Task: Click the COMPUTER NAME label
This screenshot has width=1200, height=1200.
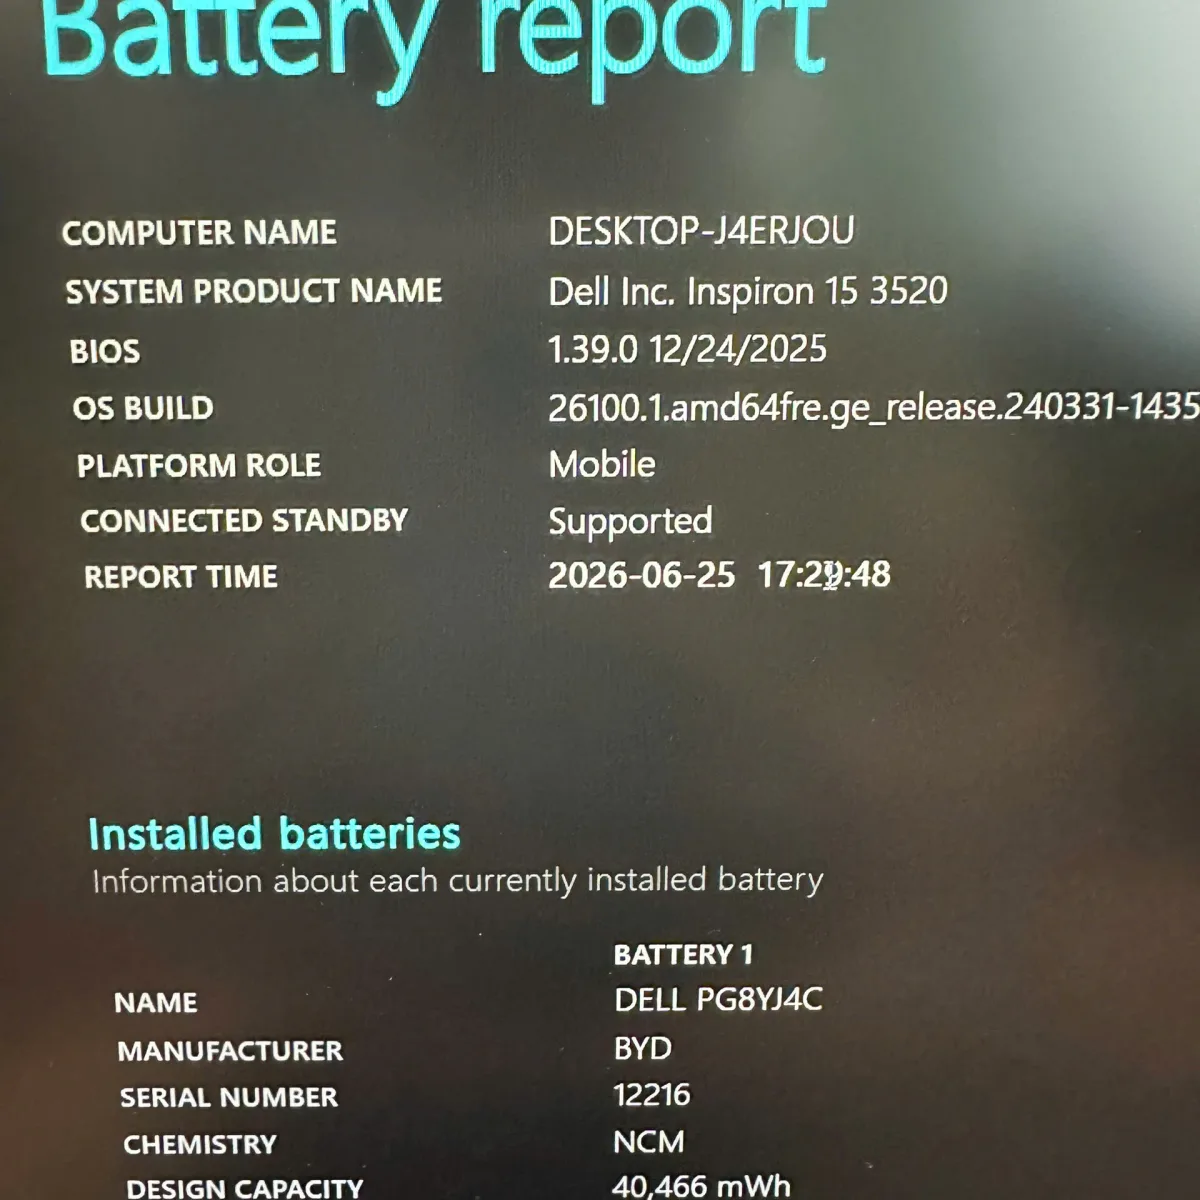Action: pos(199,233)
